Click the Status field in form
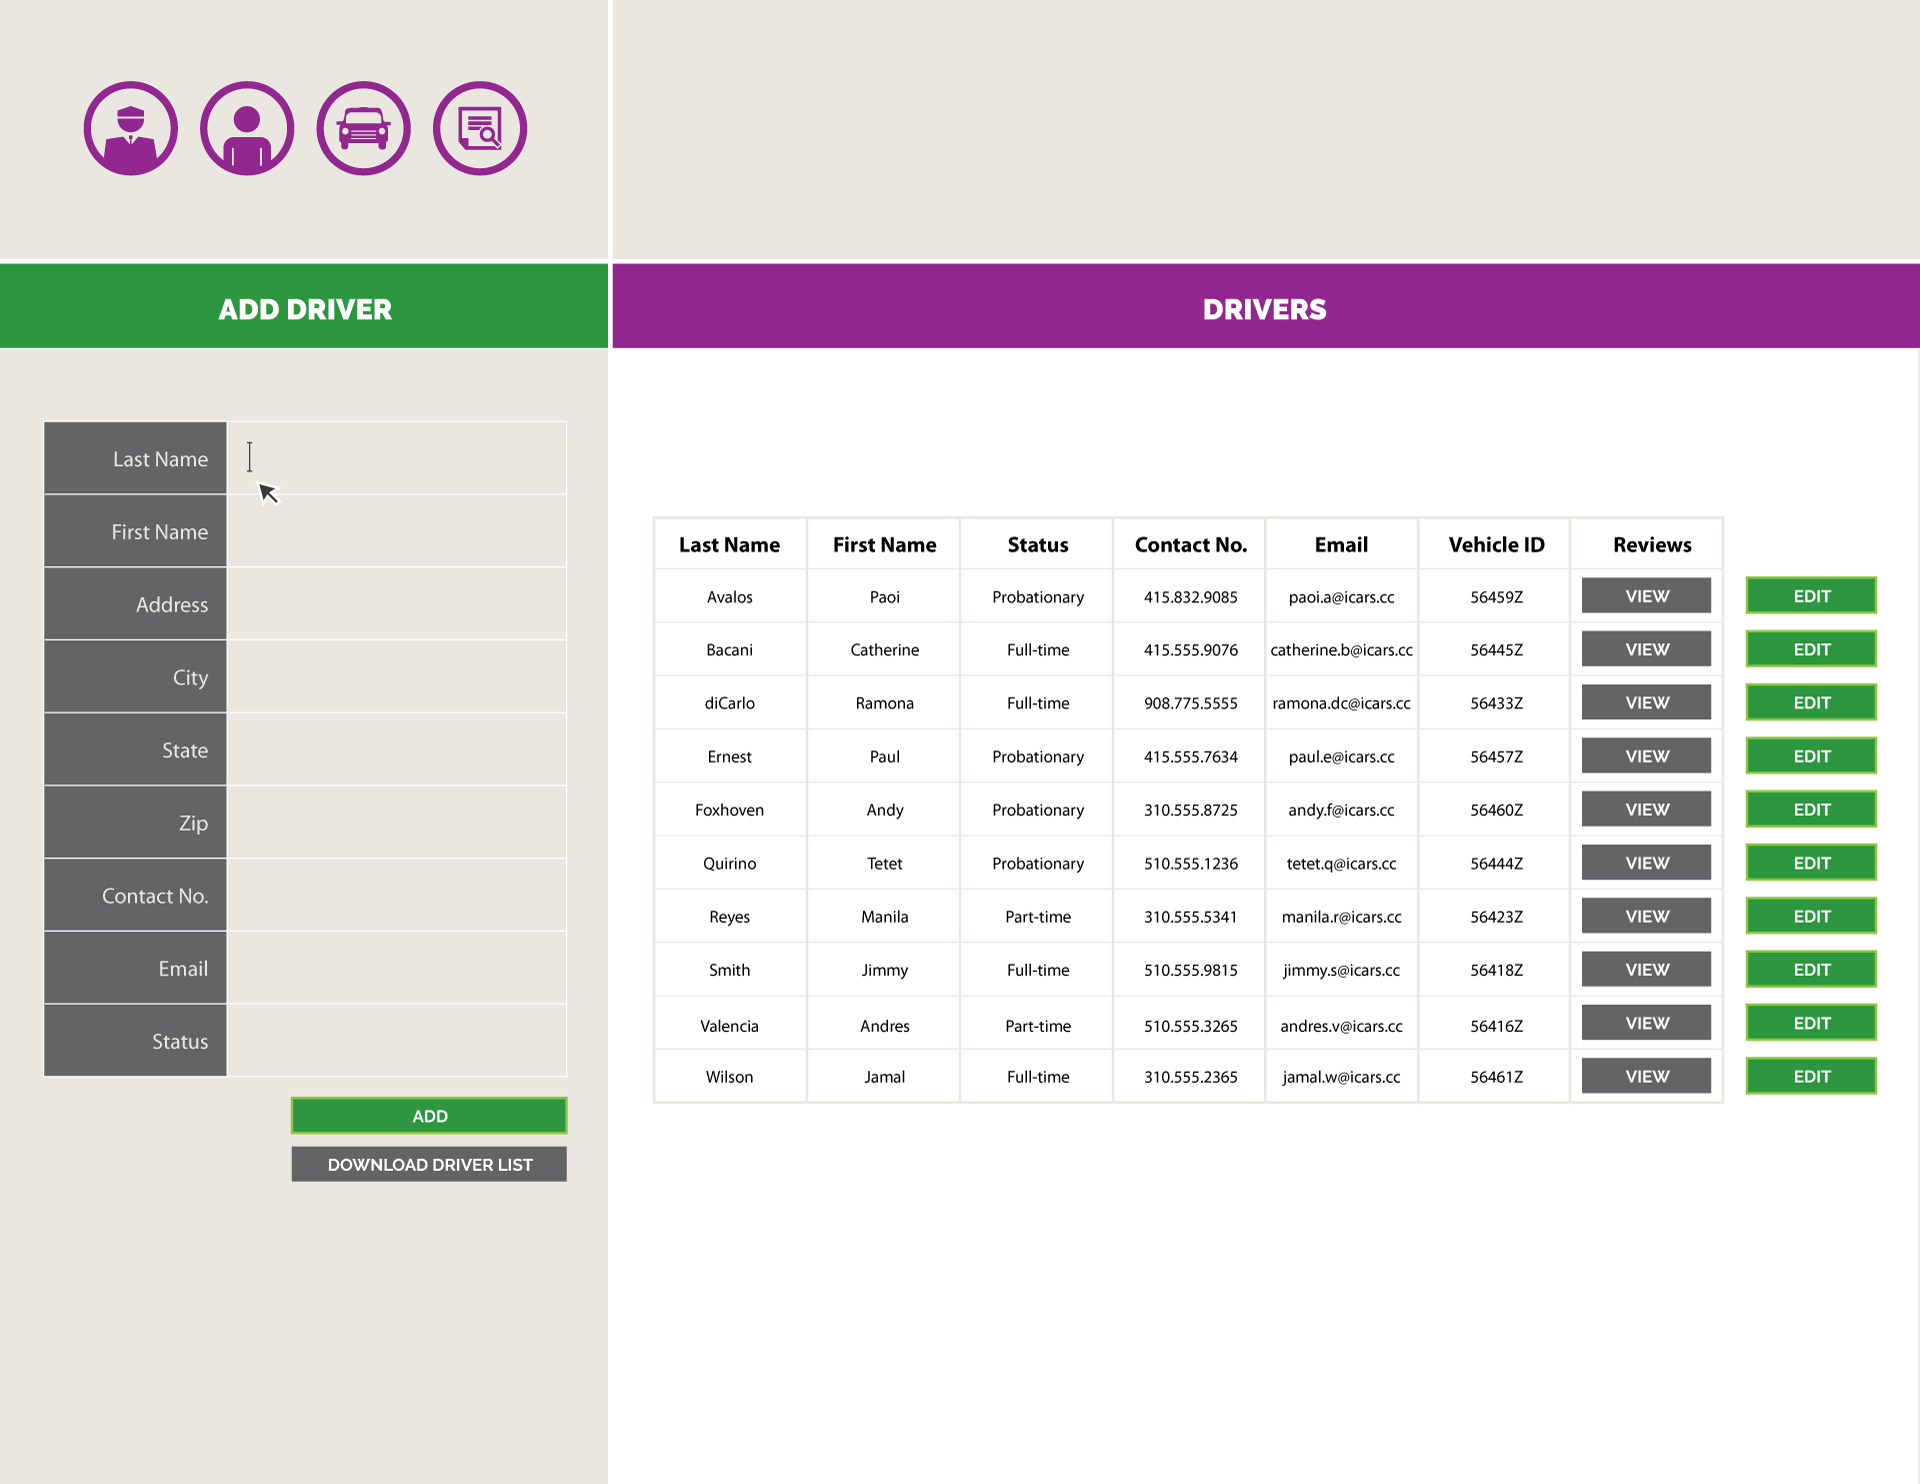Viewport: 1920px width, 1484px height. click(x=396, y=1041)
